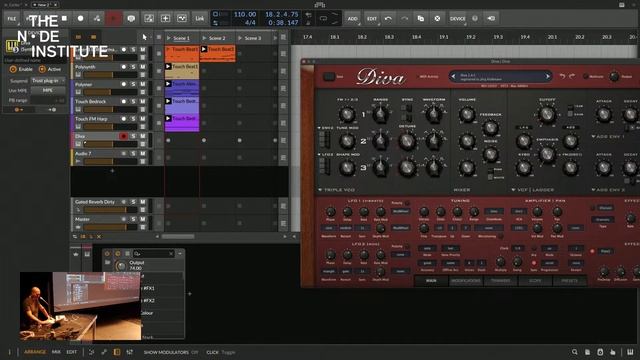
Task: Click the Link sync button
Action: (x=199, y=18)
